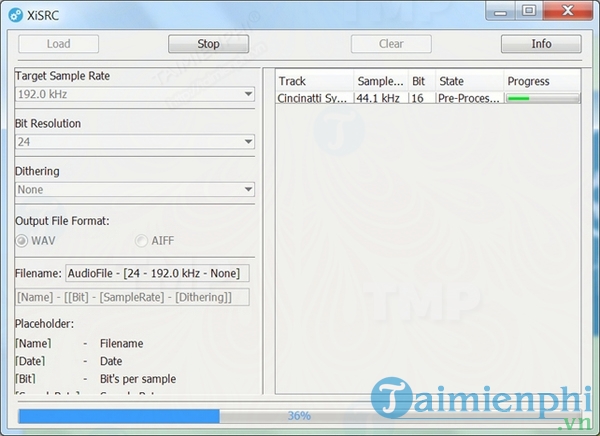Click the Filename preview field
The height and width of the screenshot is (436, 600).
click(x=157, y=273)
